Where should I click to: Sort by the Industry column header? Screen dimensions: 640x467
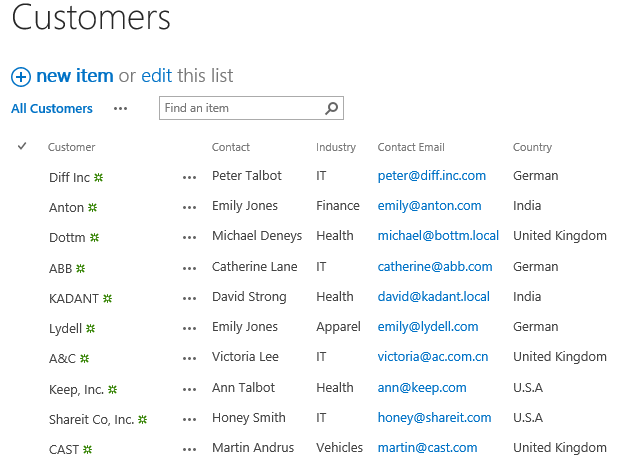[336, 147]
